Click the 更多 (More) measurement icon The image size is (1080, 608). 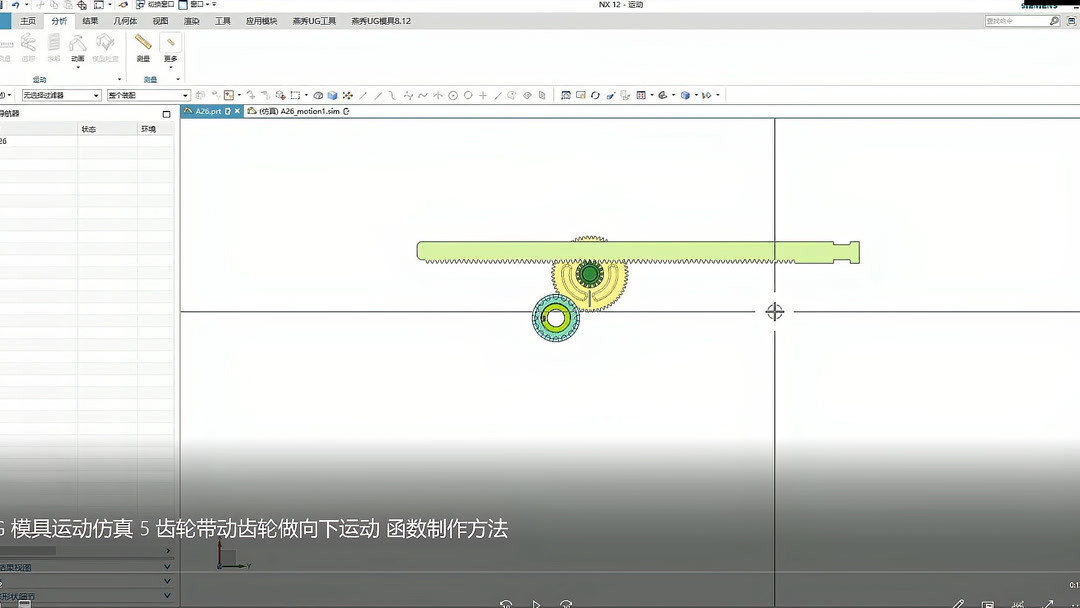pyautogui.click(x=170, y=45)
